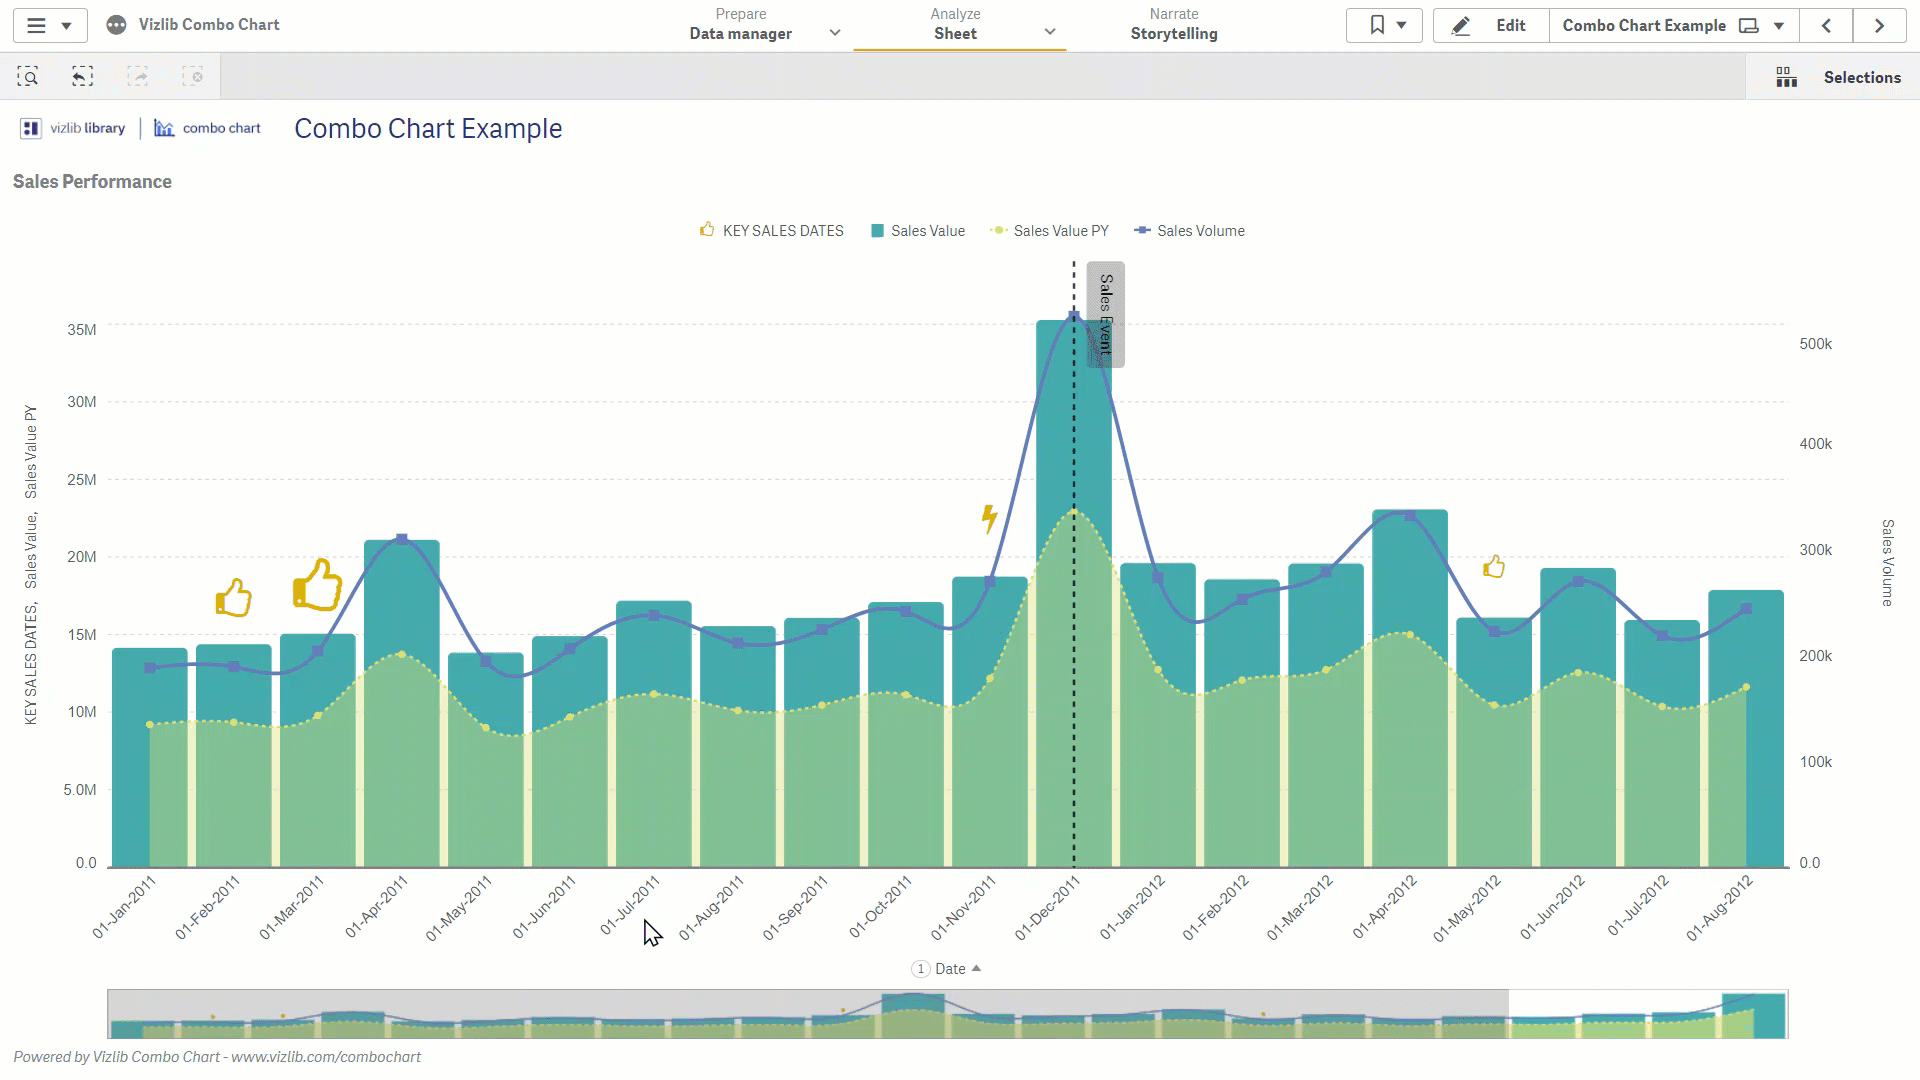Open the Combo Chart Example sheet selector
The height and width of the screenshot is (1080, 1920).
click(x=1674, y=25)
